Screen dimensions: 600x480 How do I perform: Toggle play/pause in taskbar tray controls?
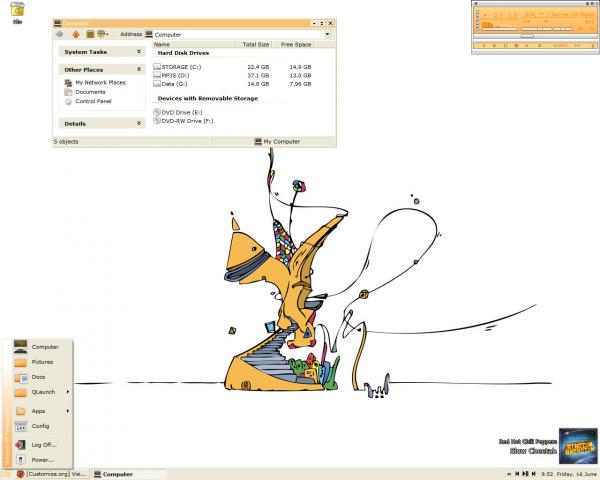(525, 474)
